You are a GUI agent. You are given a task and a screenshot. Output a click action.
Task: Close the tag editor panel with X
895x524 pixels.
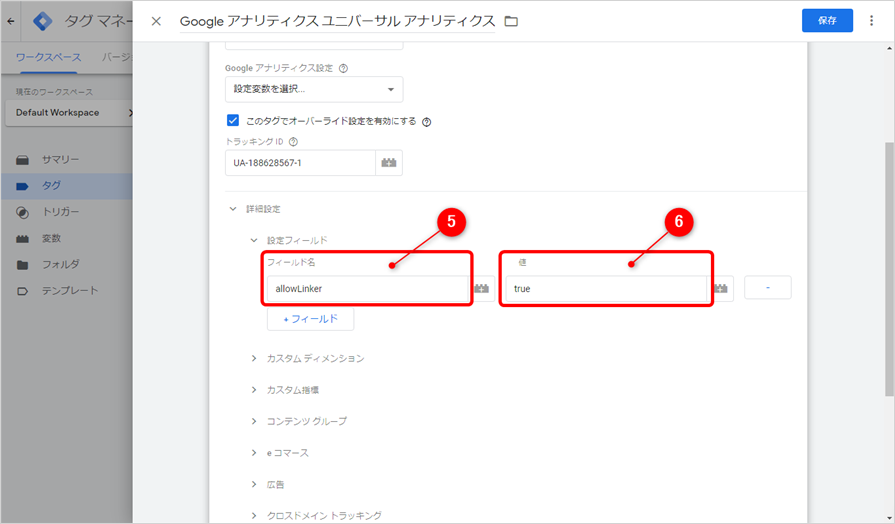click(x=156, y=21)
